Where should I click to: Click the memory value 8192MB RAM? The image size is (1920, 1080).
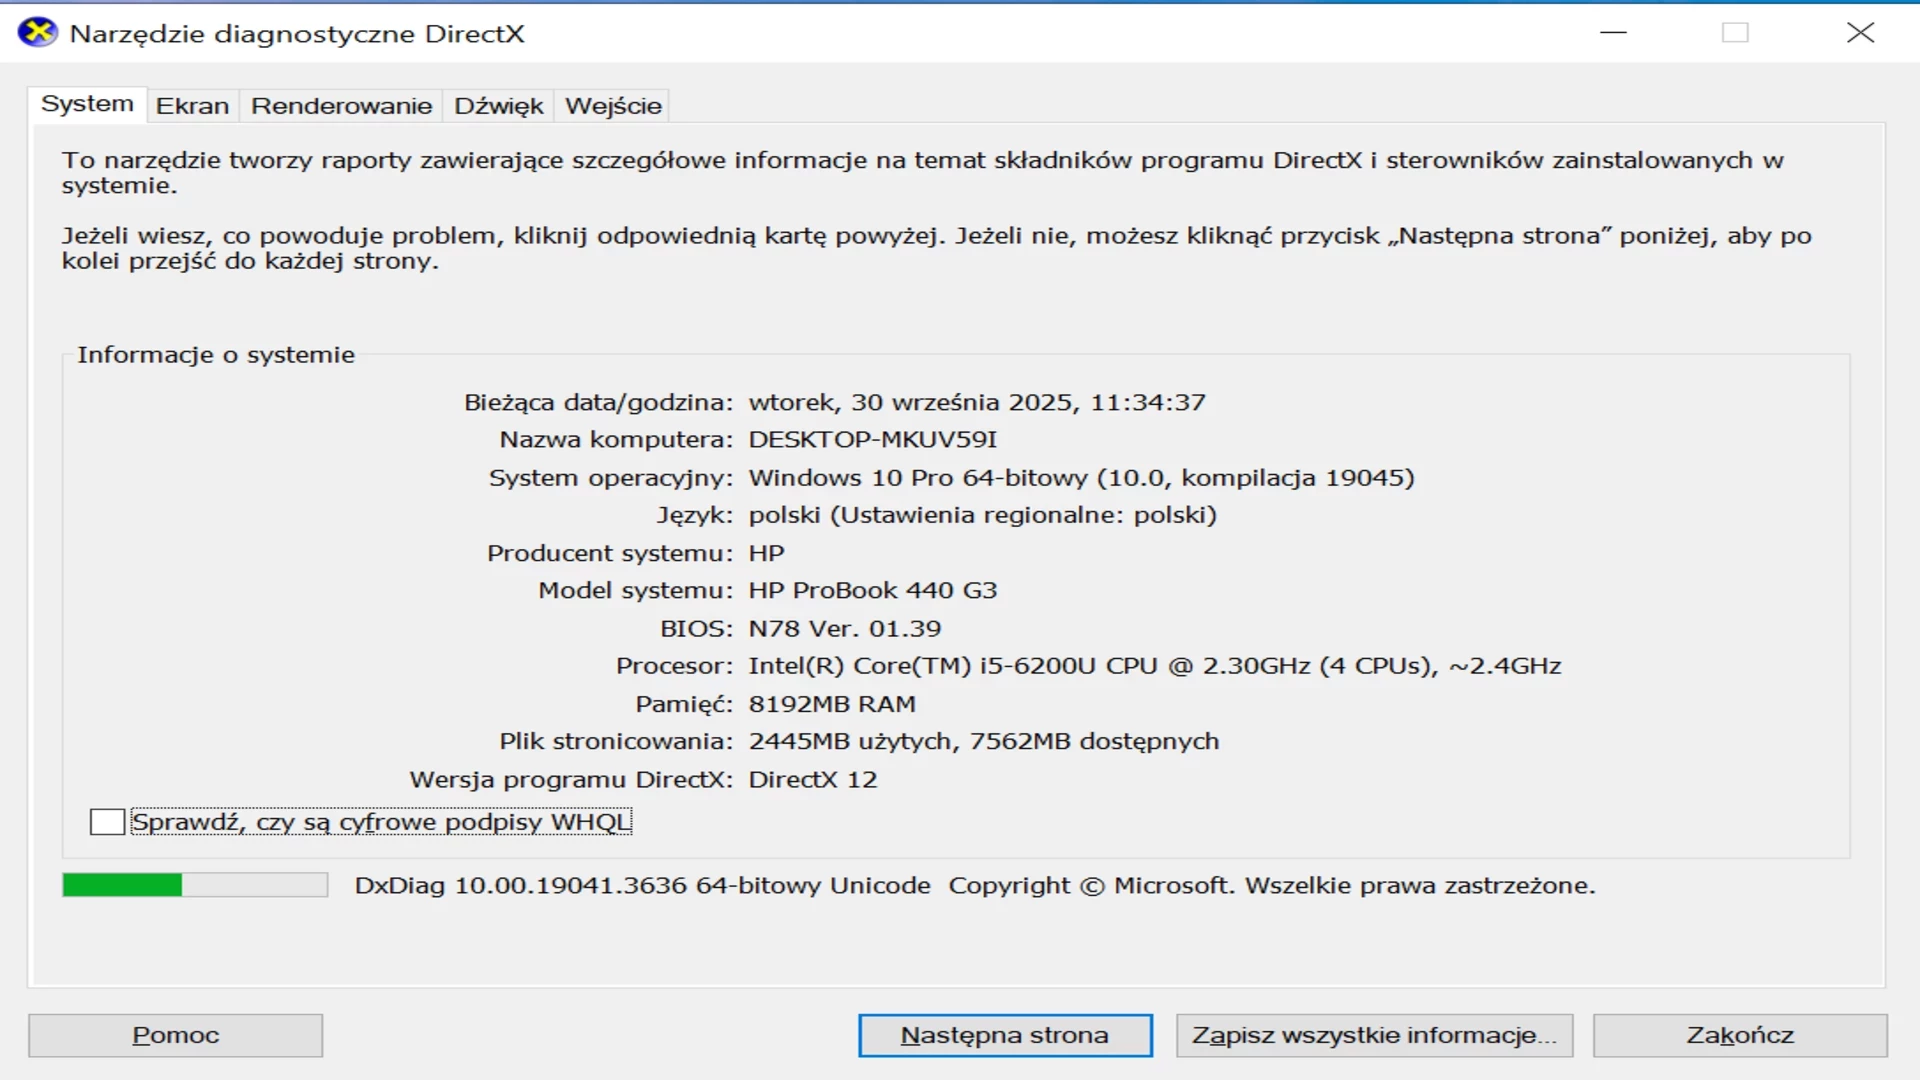[832, 704]
